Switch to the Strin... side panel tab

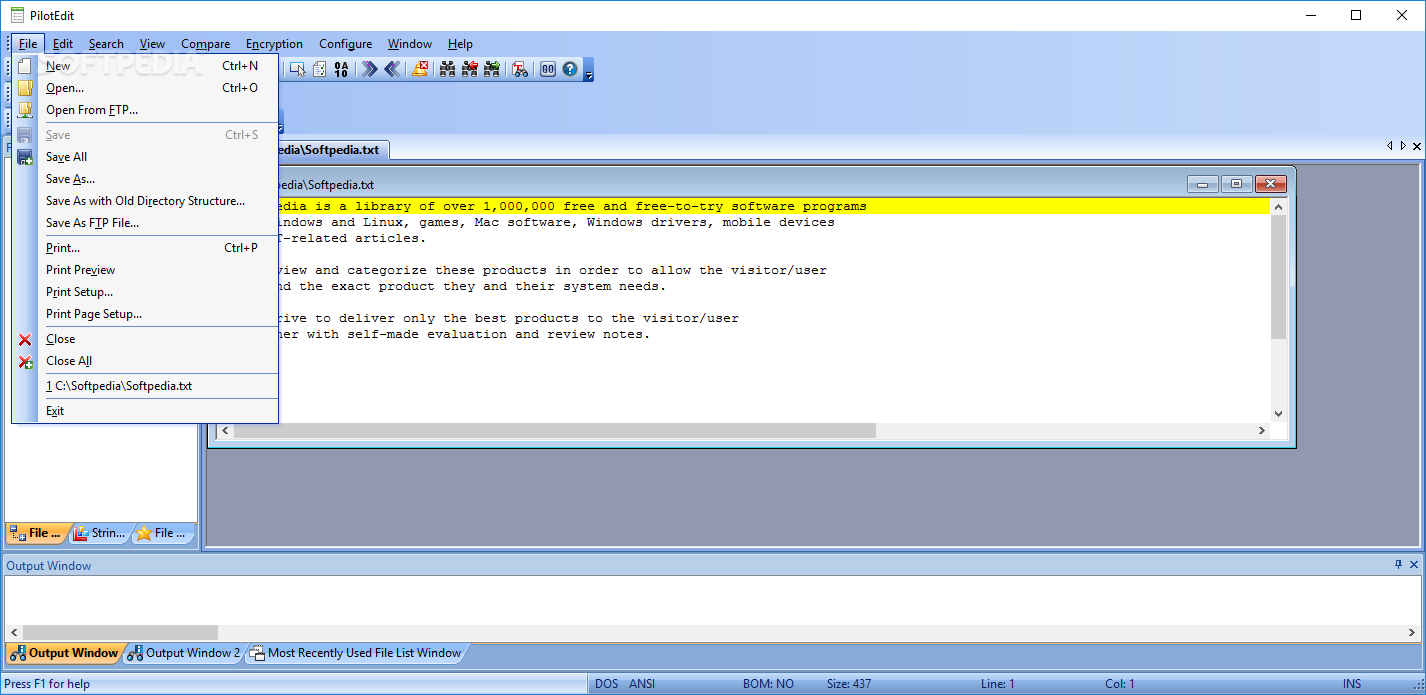100,533
